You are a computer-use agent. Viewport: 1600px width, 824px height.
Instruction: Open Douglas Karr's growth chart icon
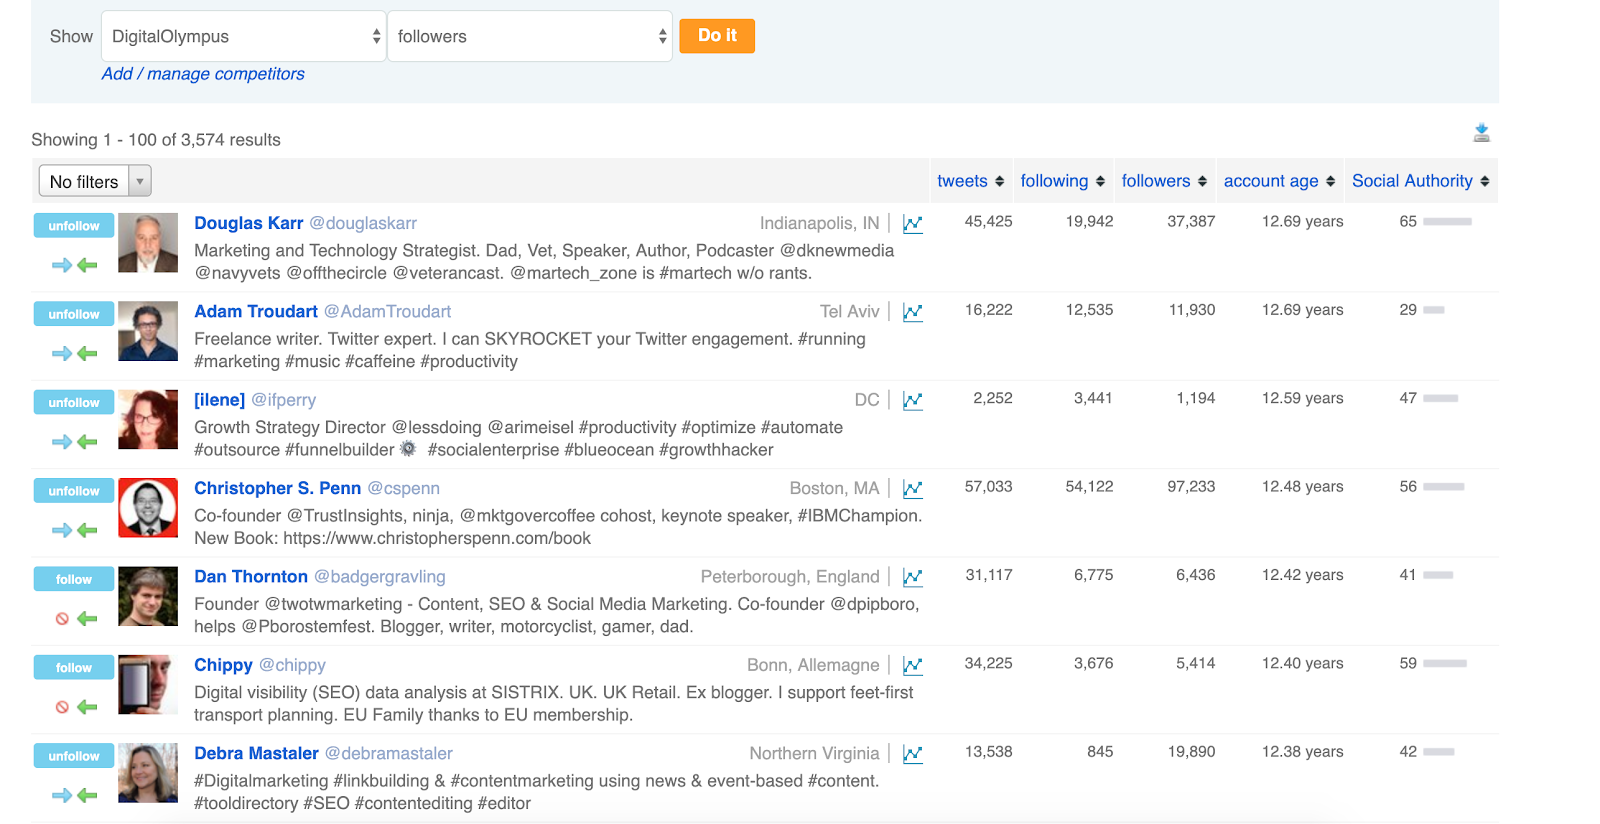(913, 224)
